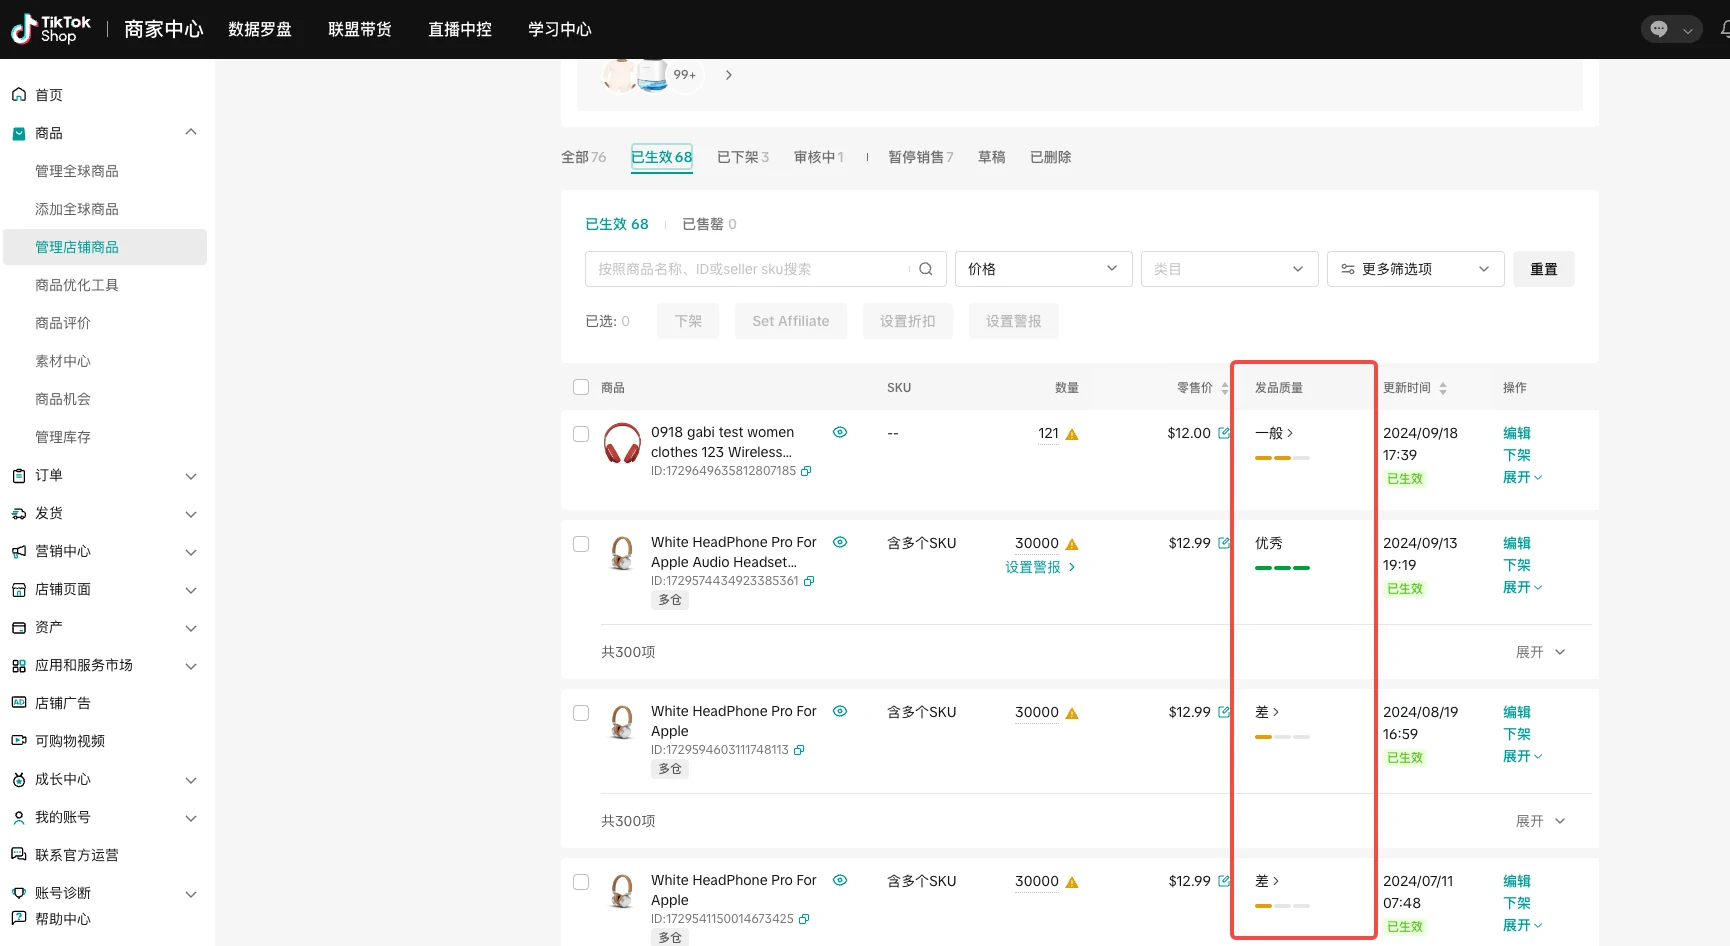Click 编辑 on the first product row
Viewport: 1730px width, 946px height.
click(1515, 432)
